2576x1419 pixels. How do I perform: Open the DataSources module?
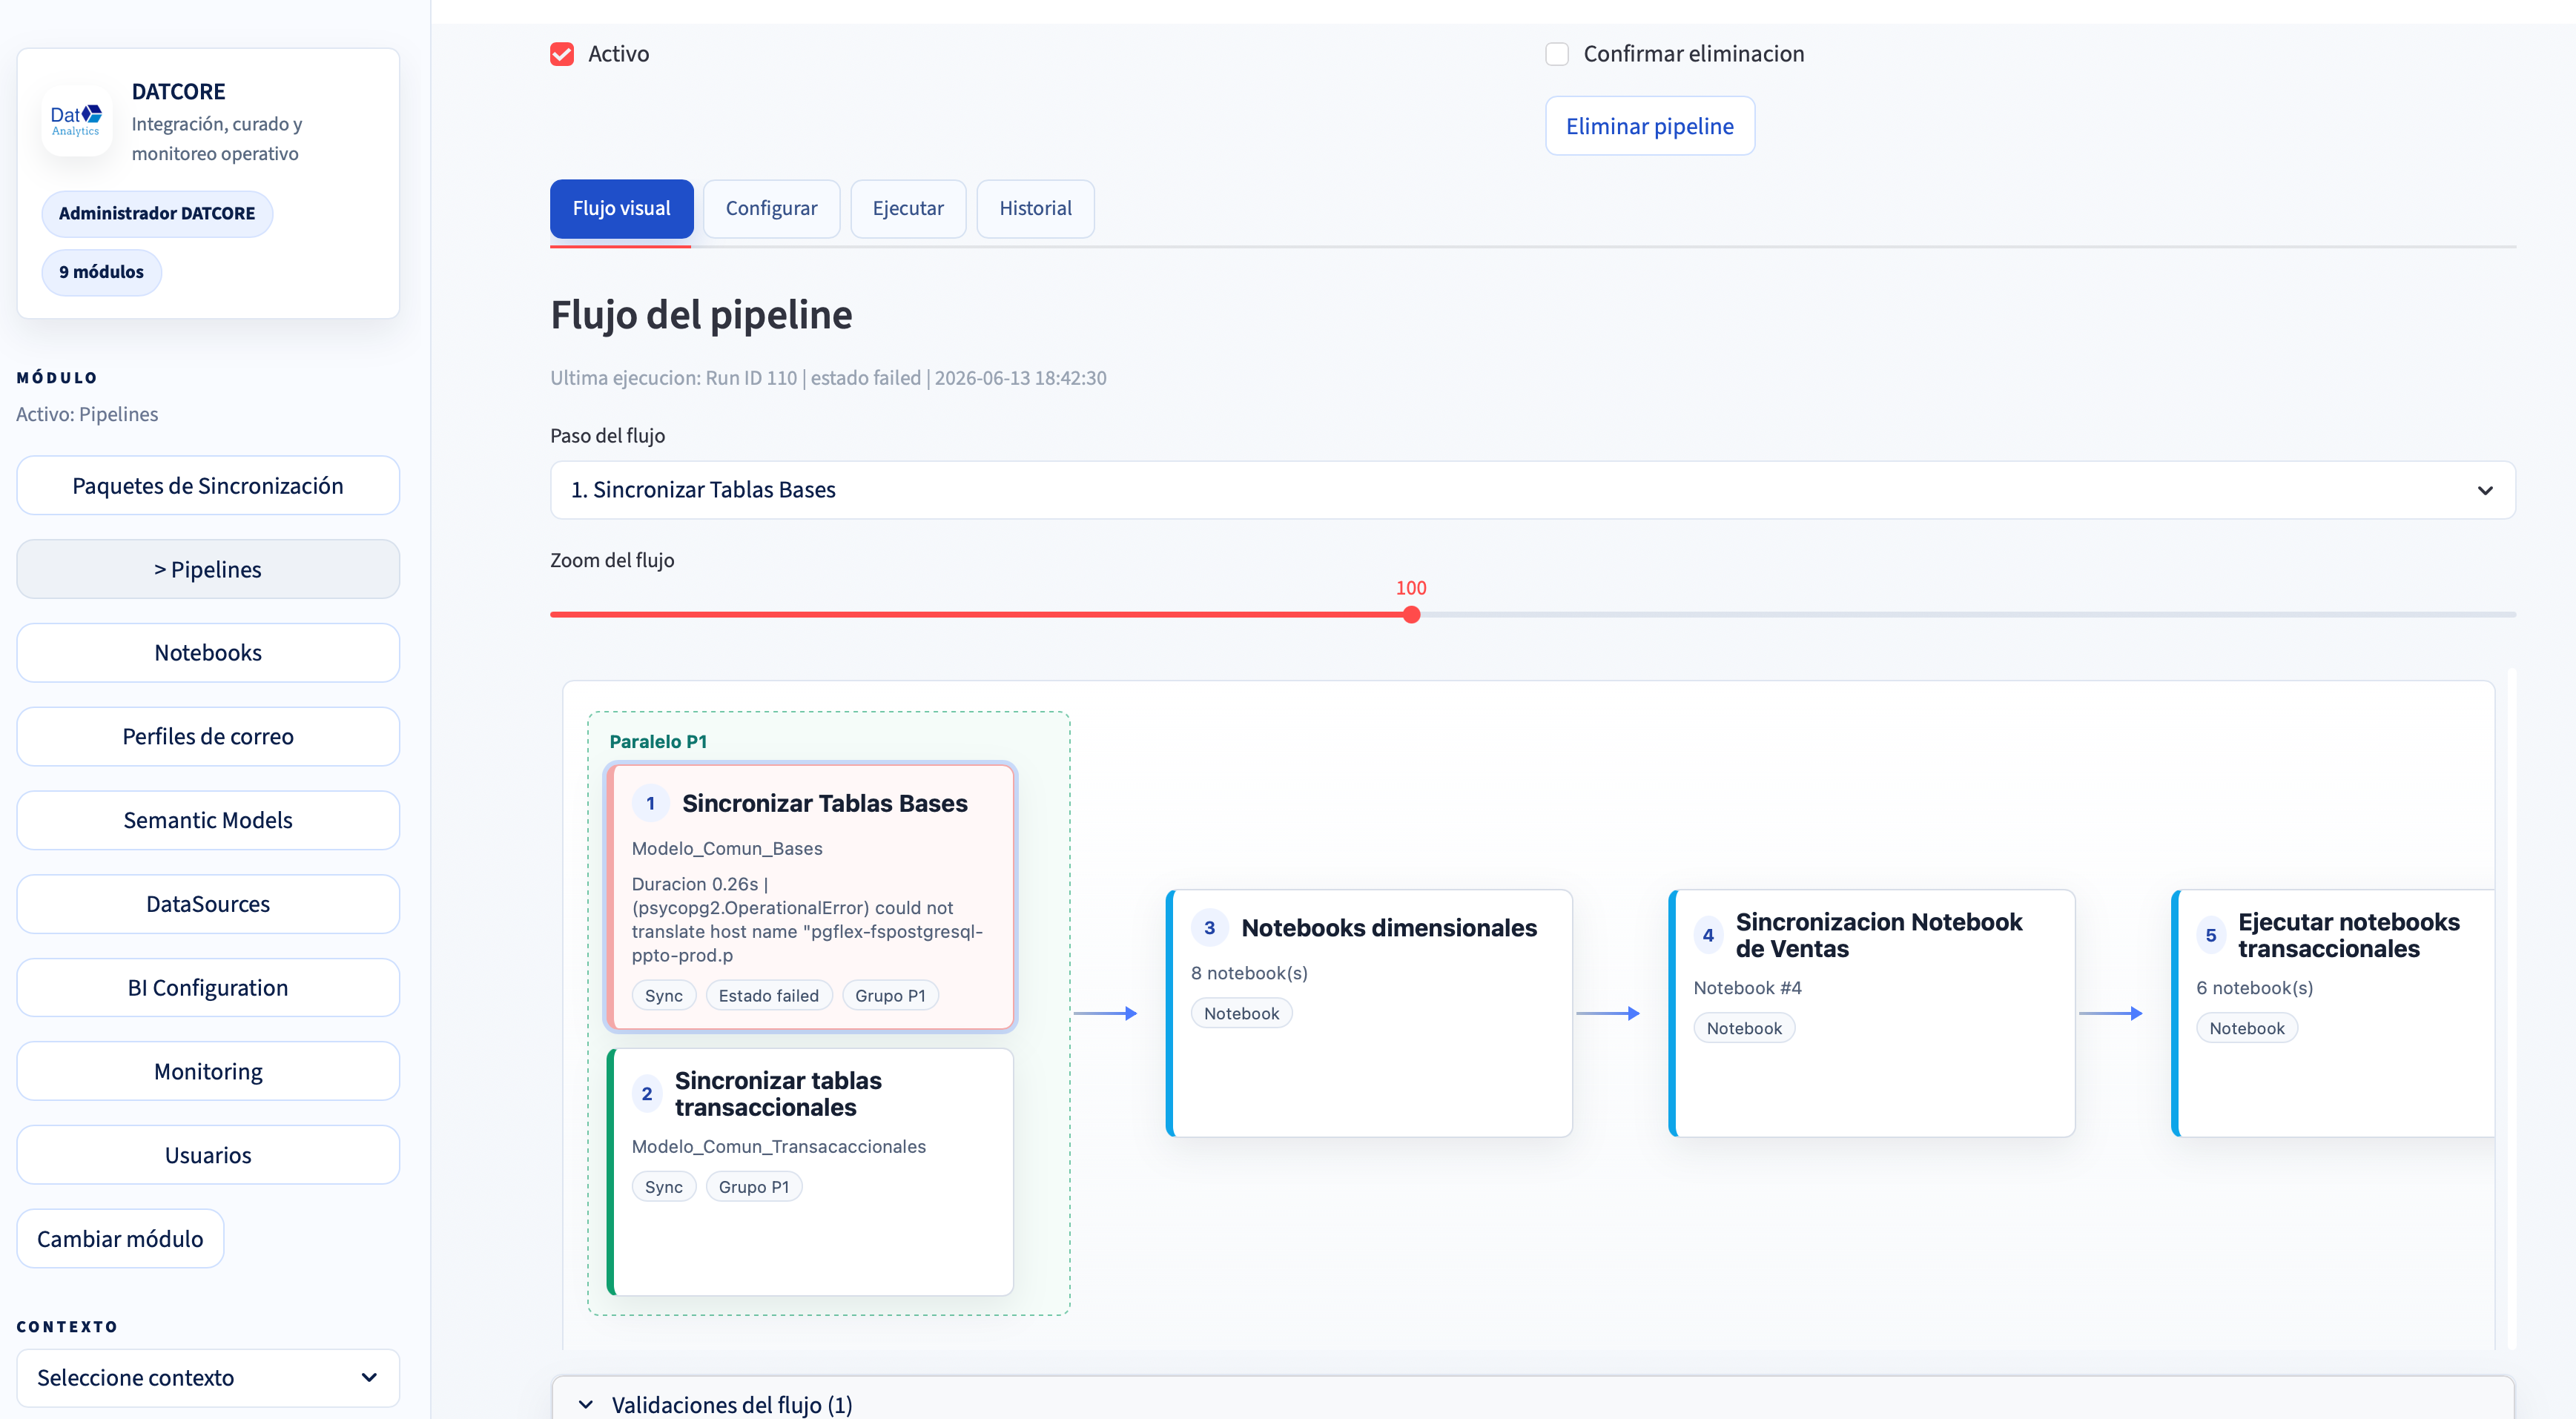pos(208,904)
